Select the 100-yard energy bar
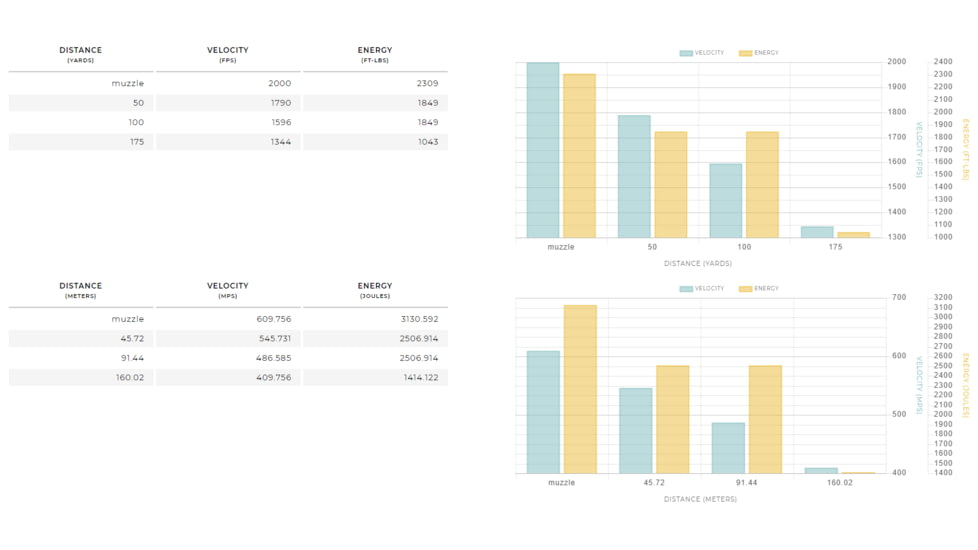 [762, 185]
